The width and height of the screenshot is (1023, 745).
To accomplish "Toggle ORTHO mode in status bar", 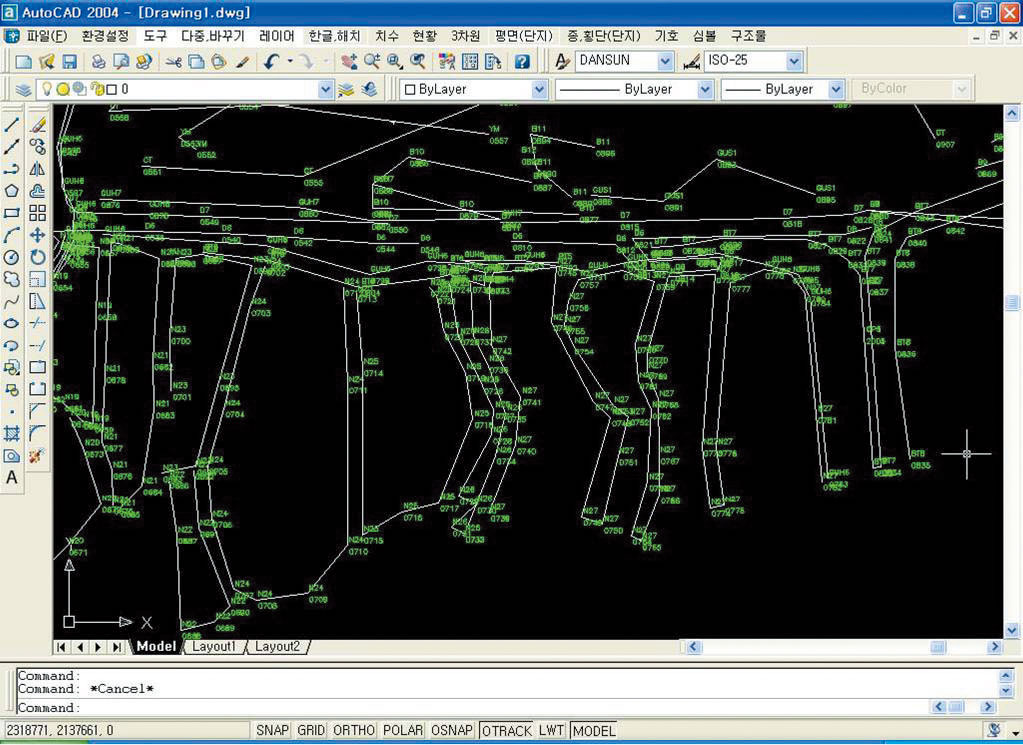I will pos(354,731).
